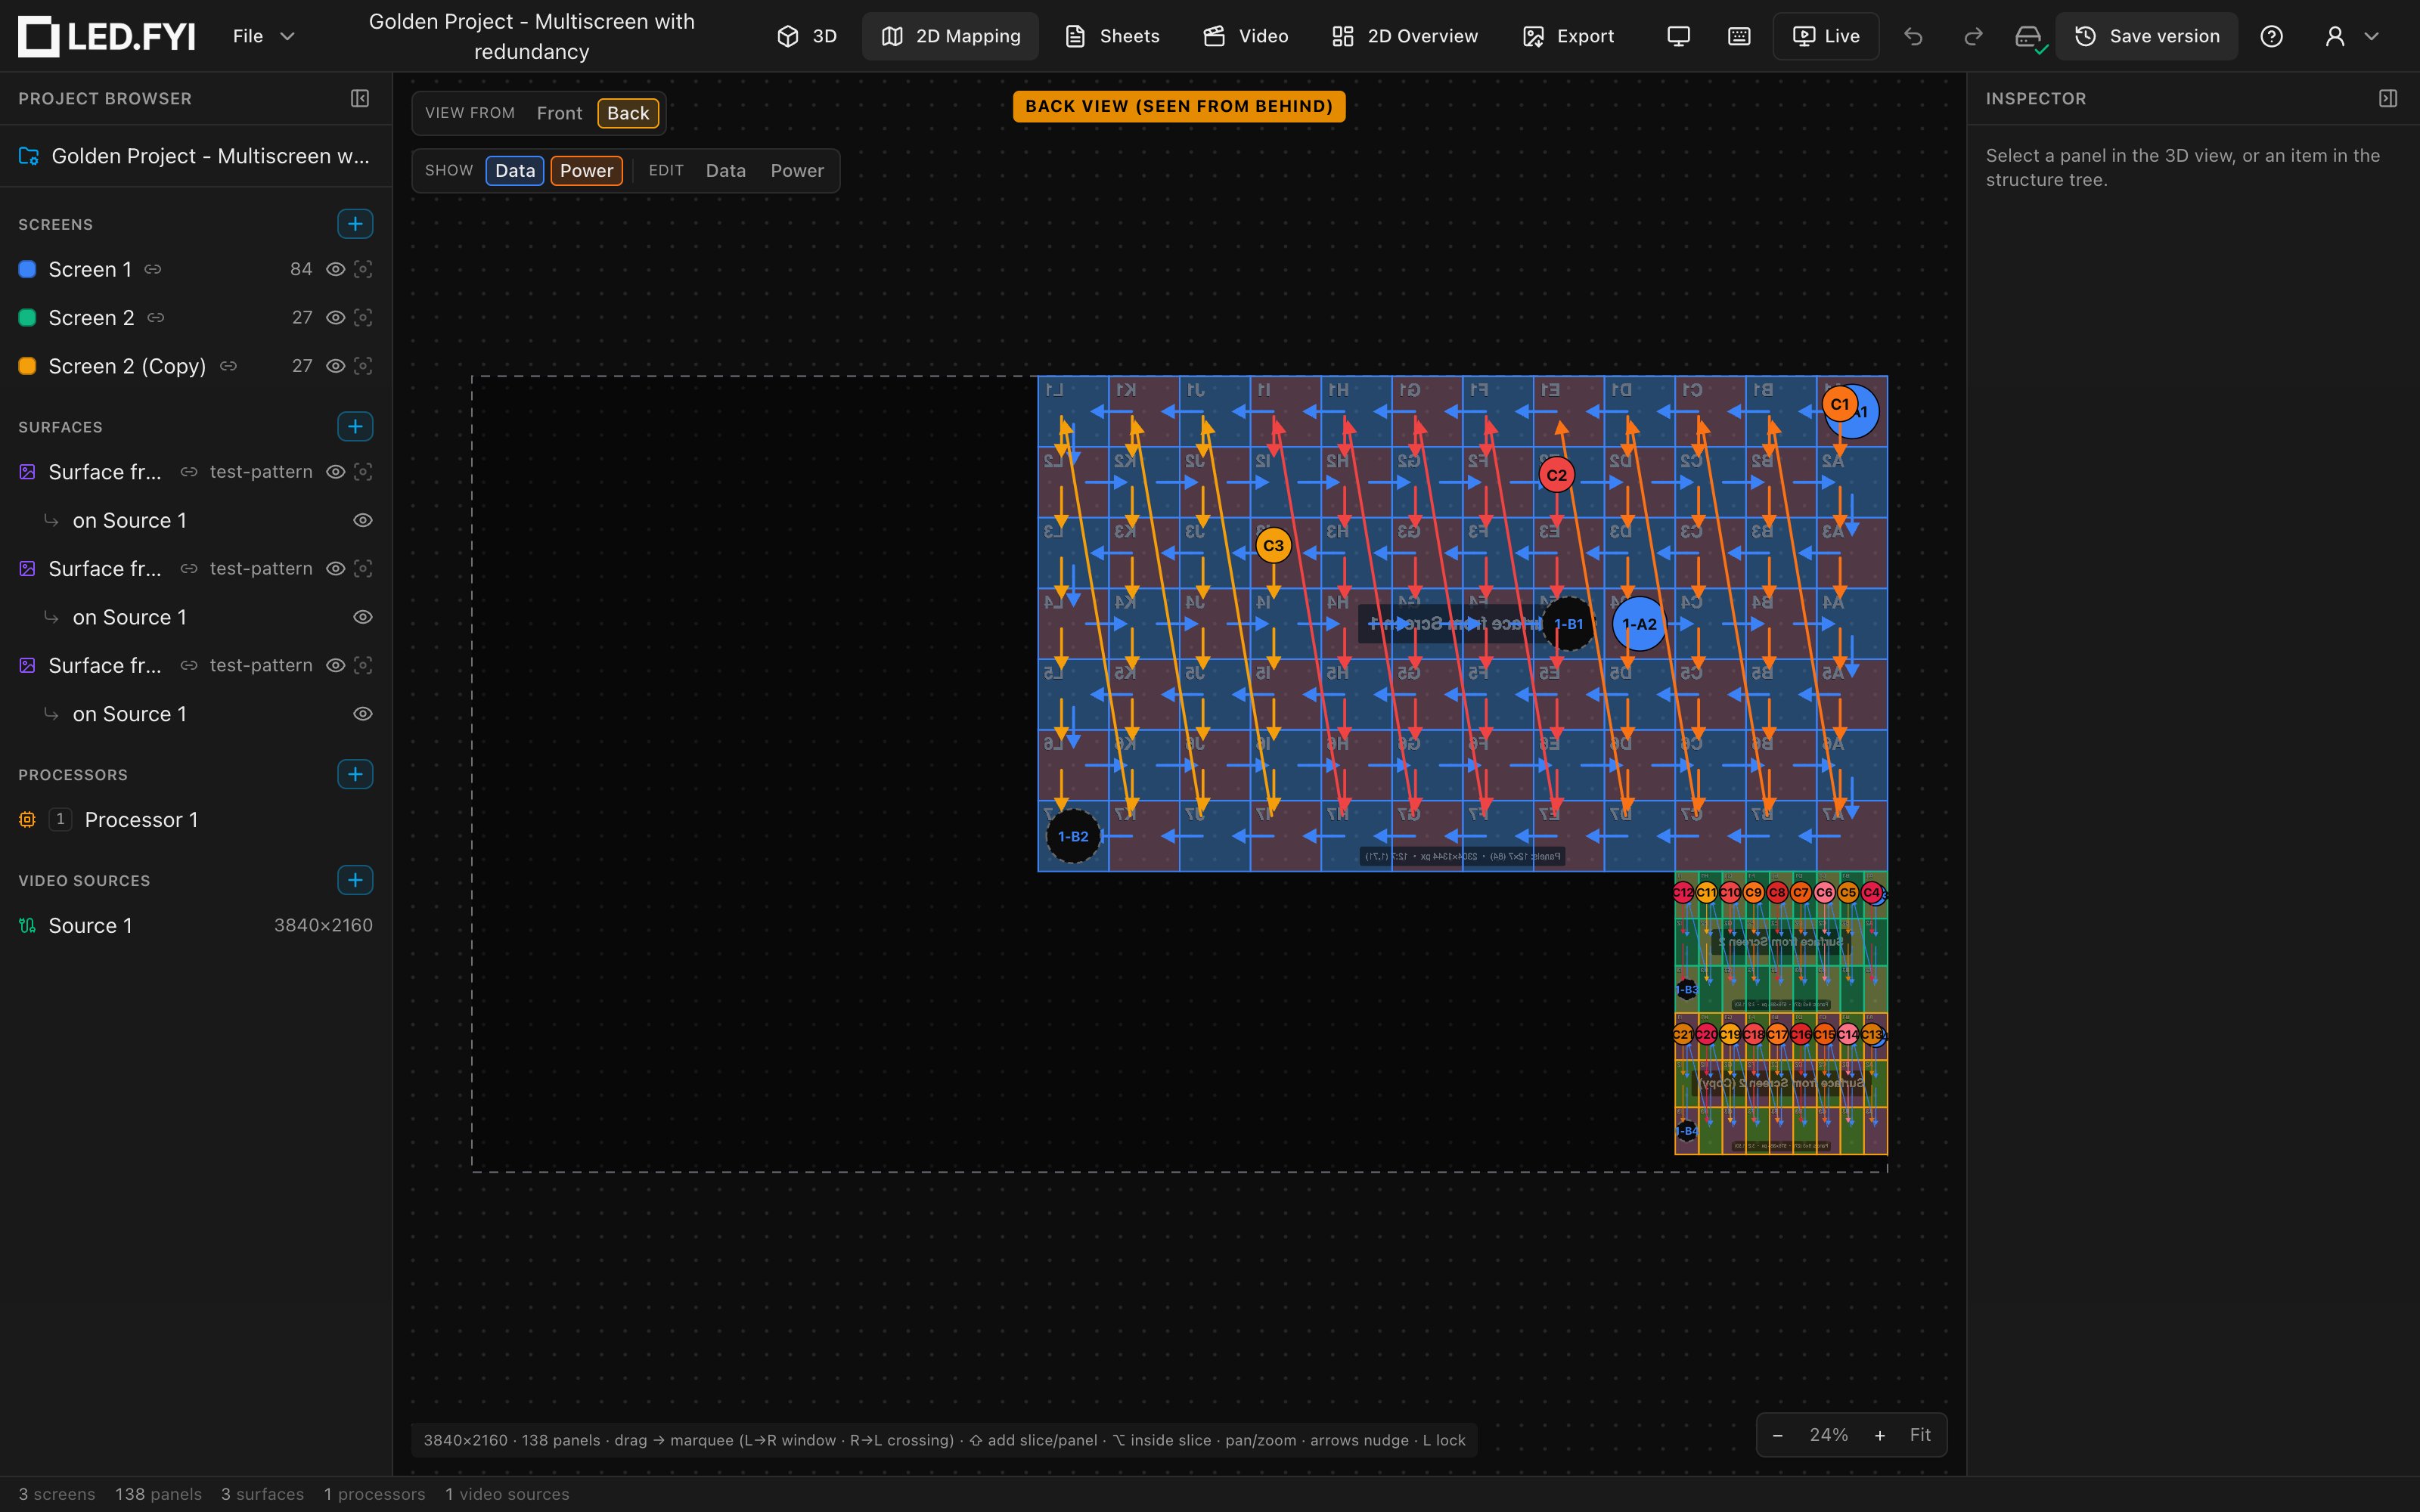Viewport: 2420px width, 1512px height.
Task: Click the cloud sync status icon
Action: coord(2029,38)
